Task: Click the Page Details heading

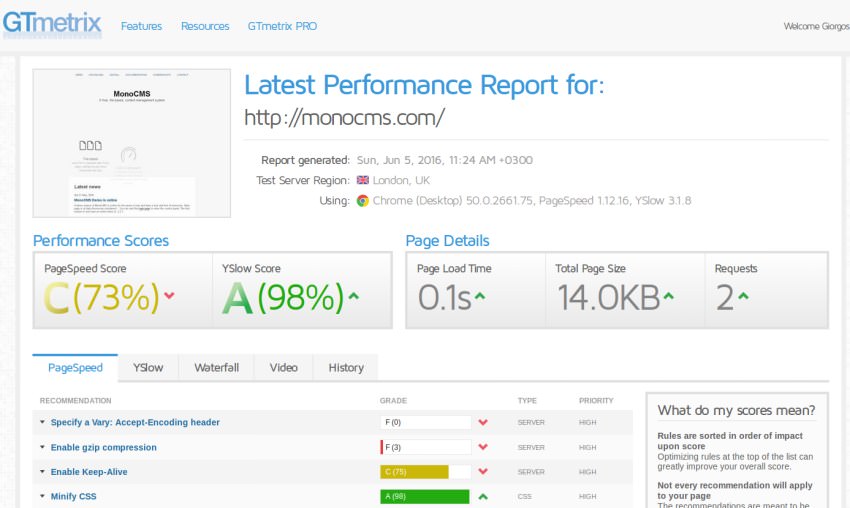Action: pyautogui.click(x=447, y=241)
